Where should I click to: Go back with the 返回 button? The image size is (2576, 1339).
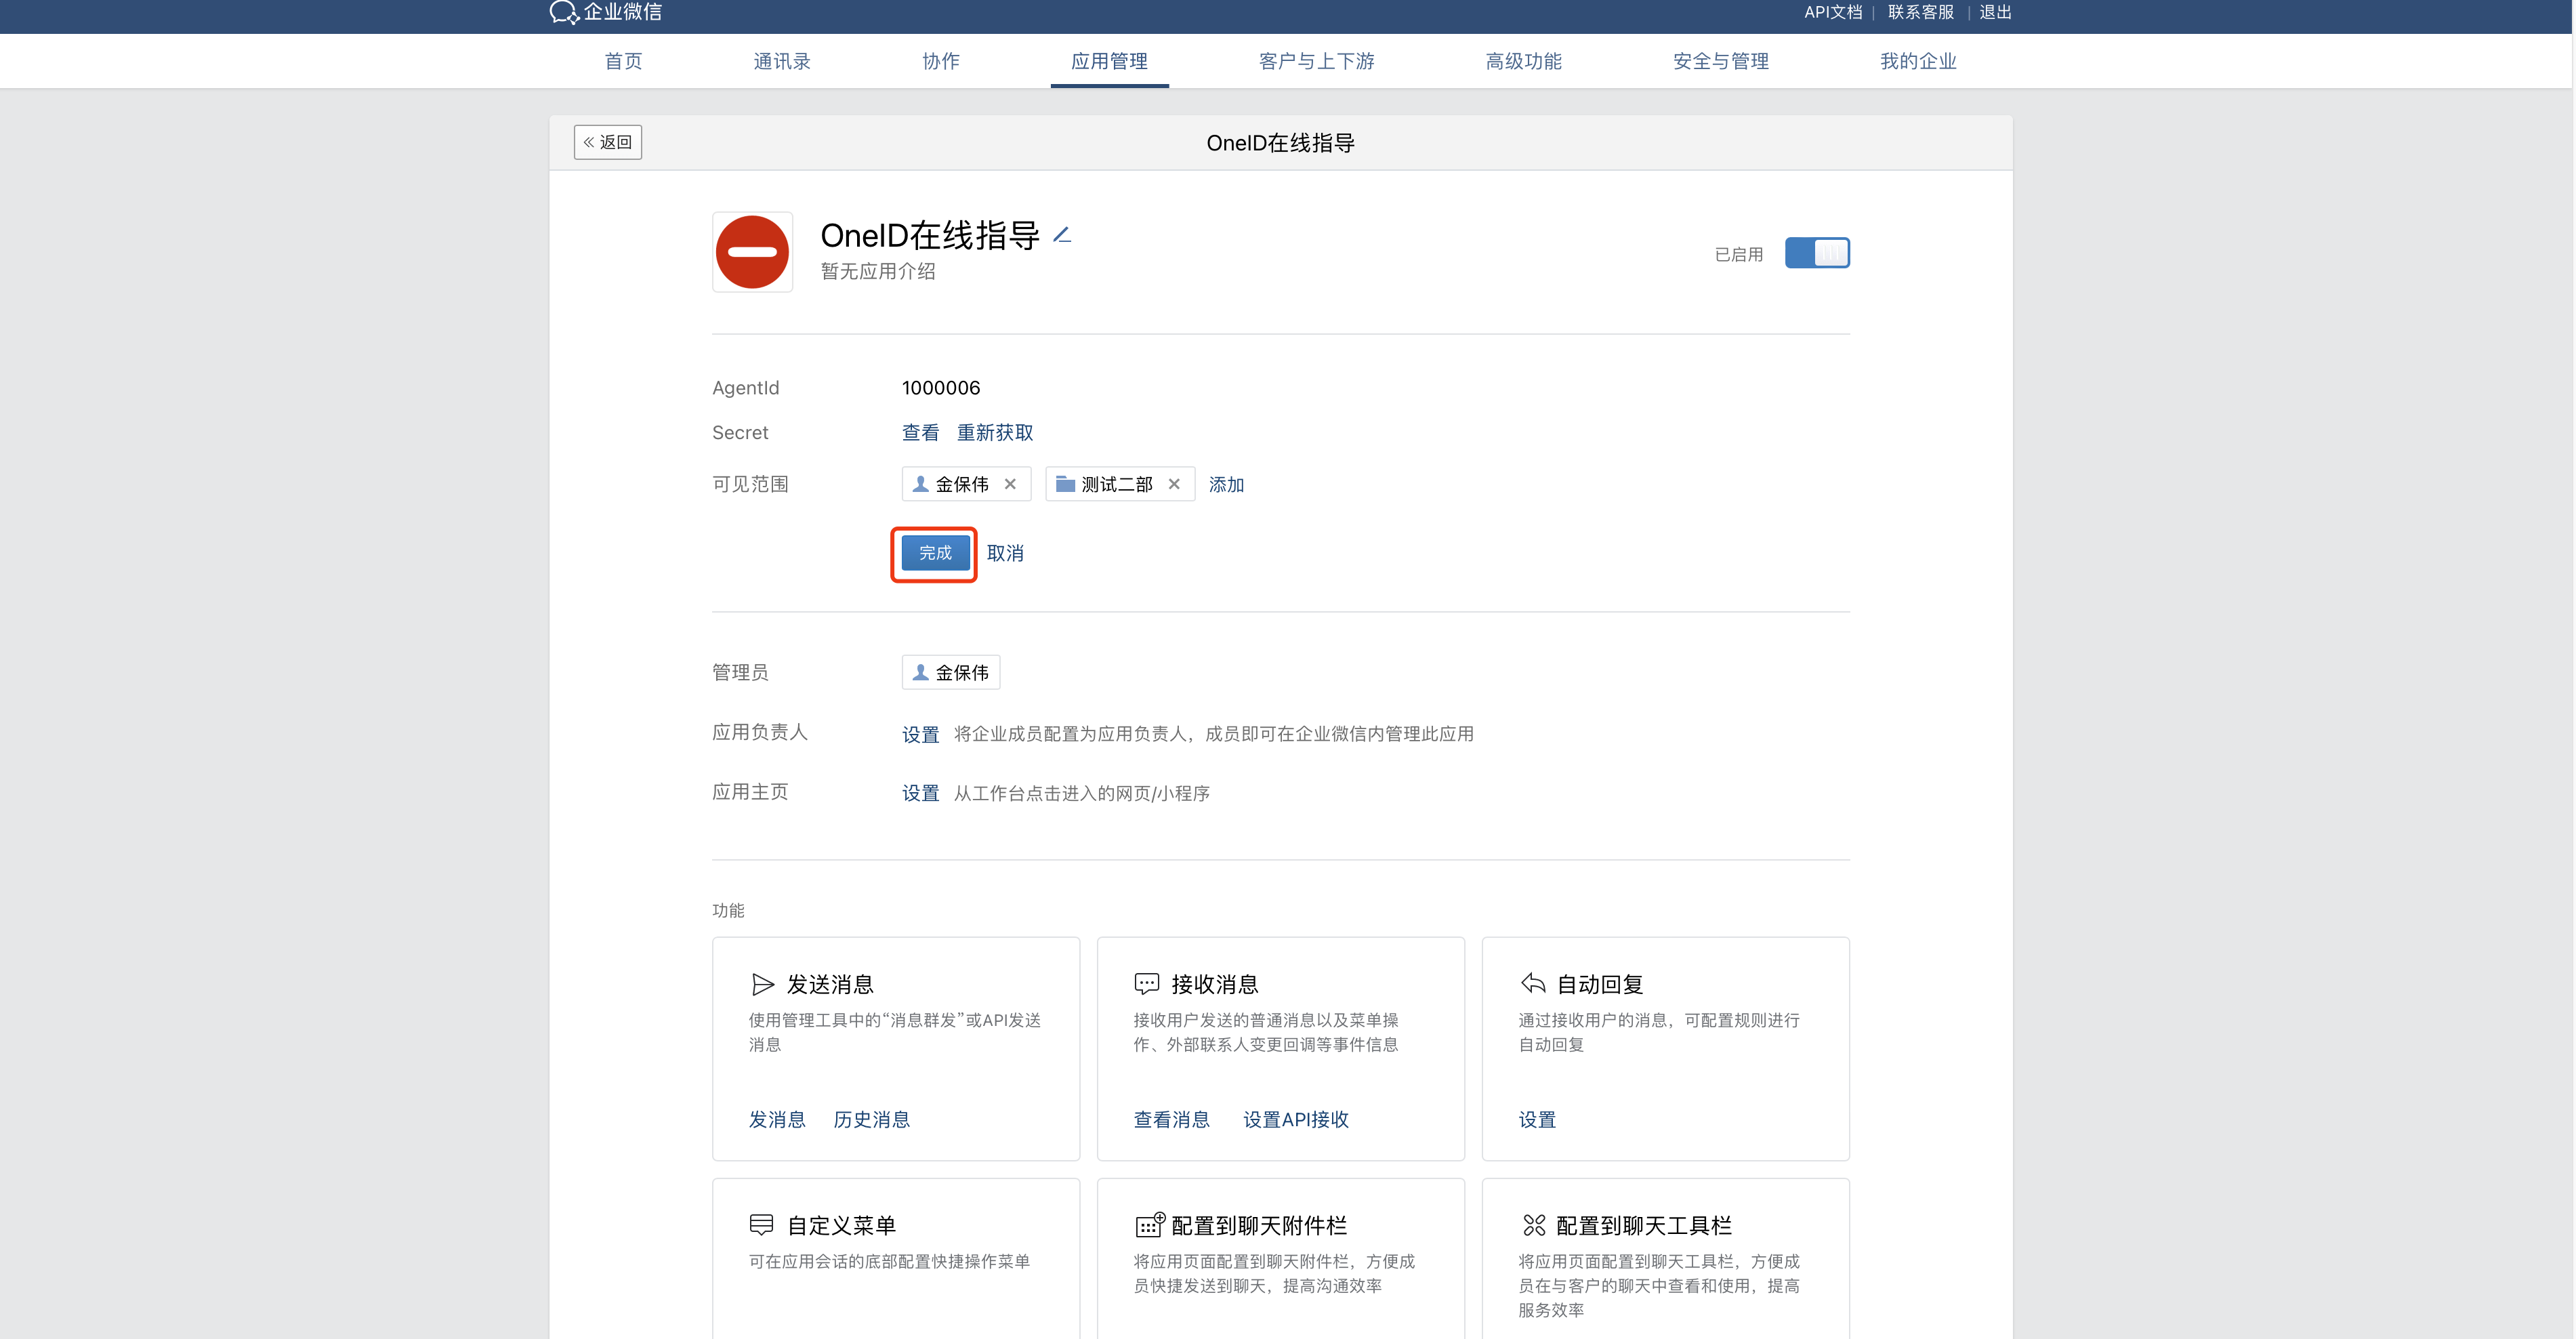point(607,142)
